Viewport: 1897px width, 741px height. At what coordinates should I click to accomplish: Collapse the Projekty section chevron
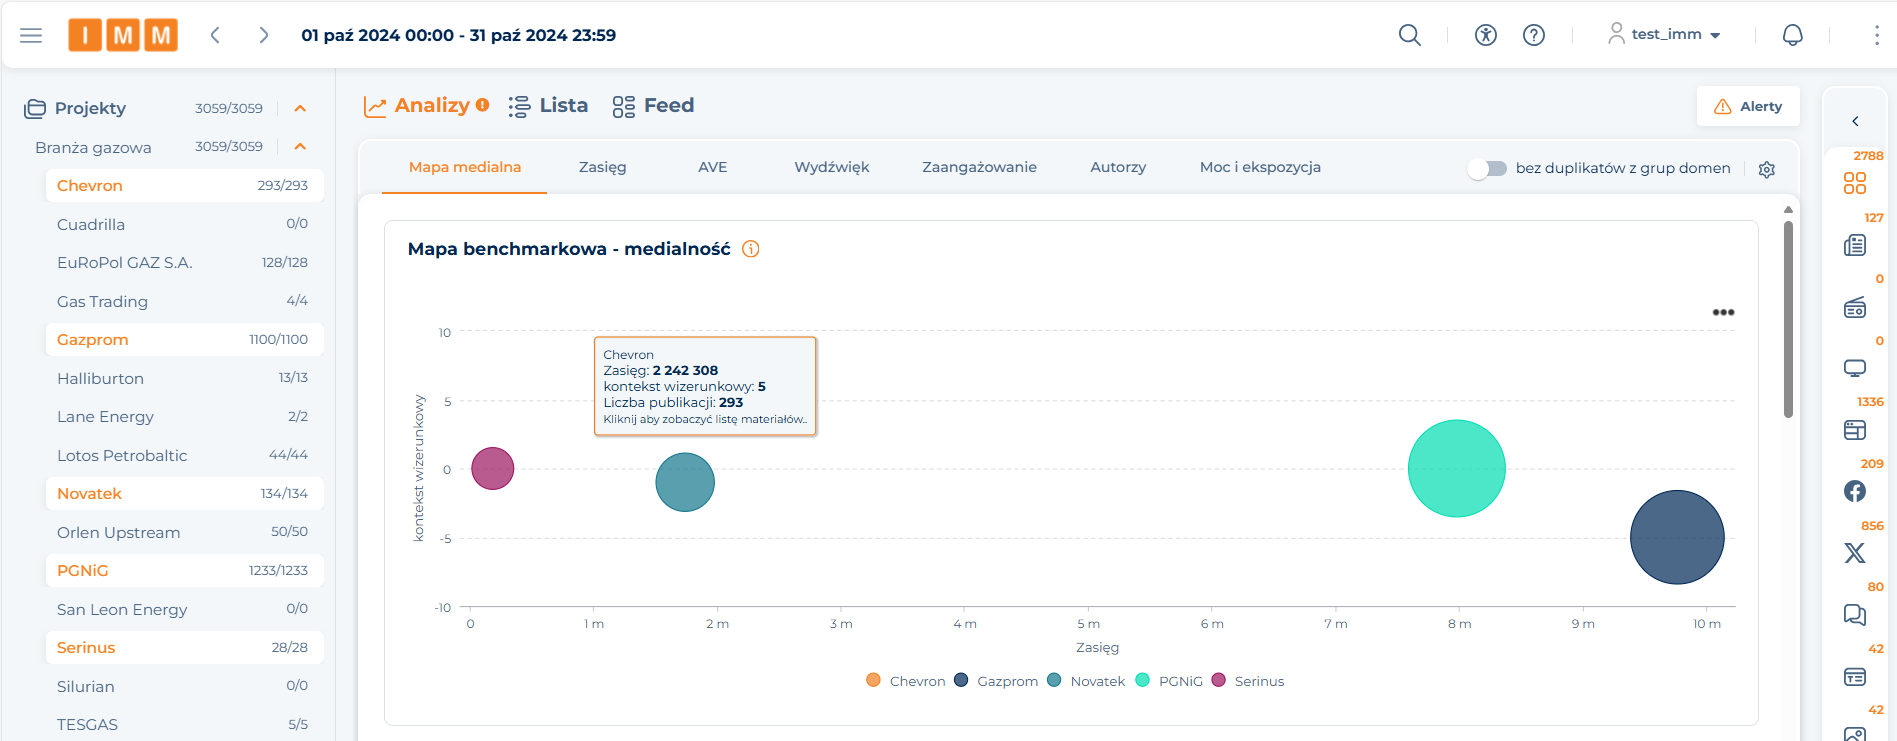[300, 108]
